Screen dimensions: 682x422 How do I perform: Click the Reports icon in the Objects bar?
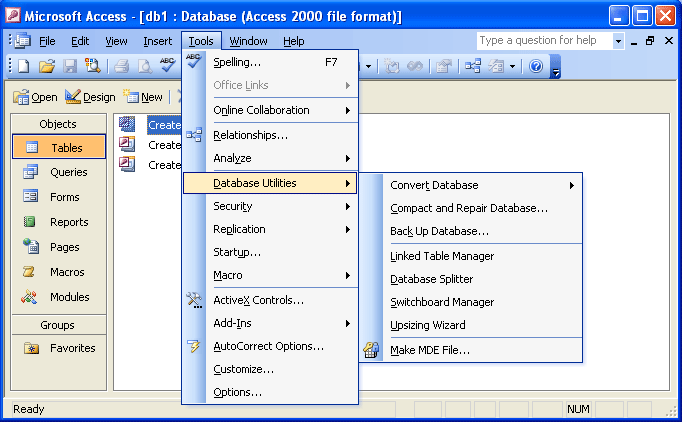click(x=30, y=222)
